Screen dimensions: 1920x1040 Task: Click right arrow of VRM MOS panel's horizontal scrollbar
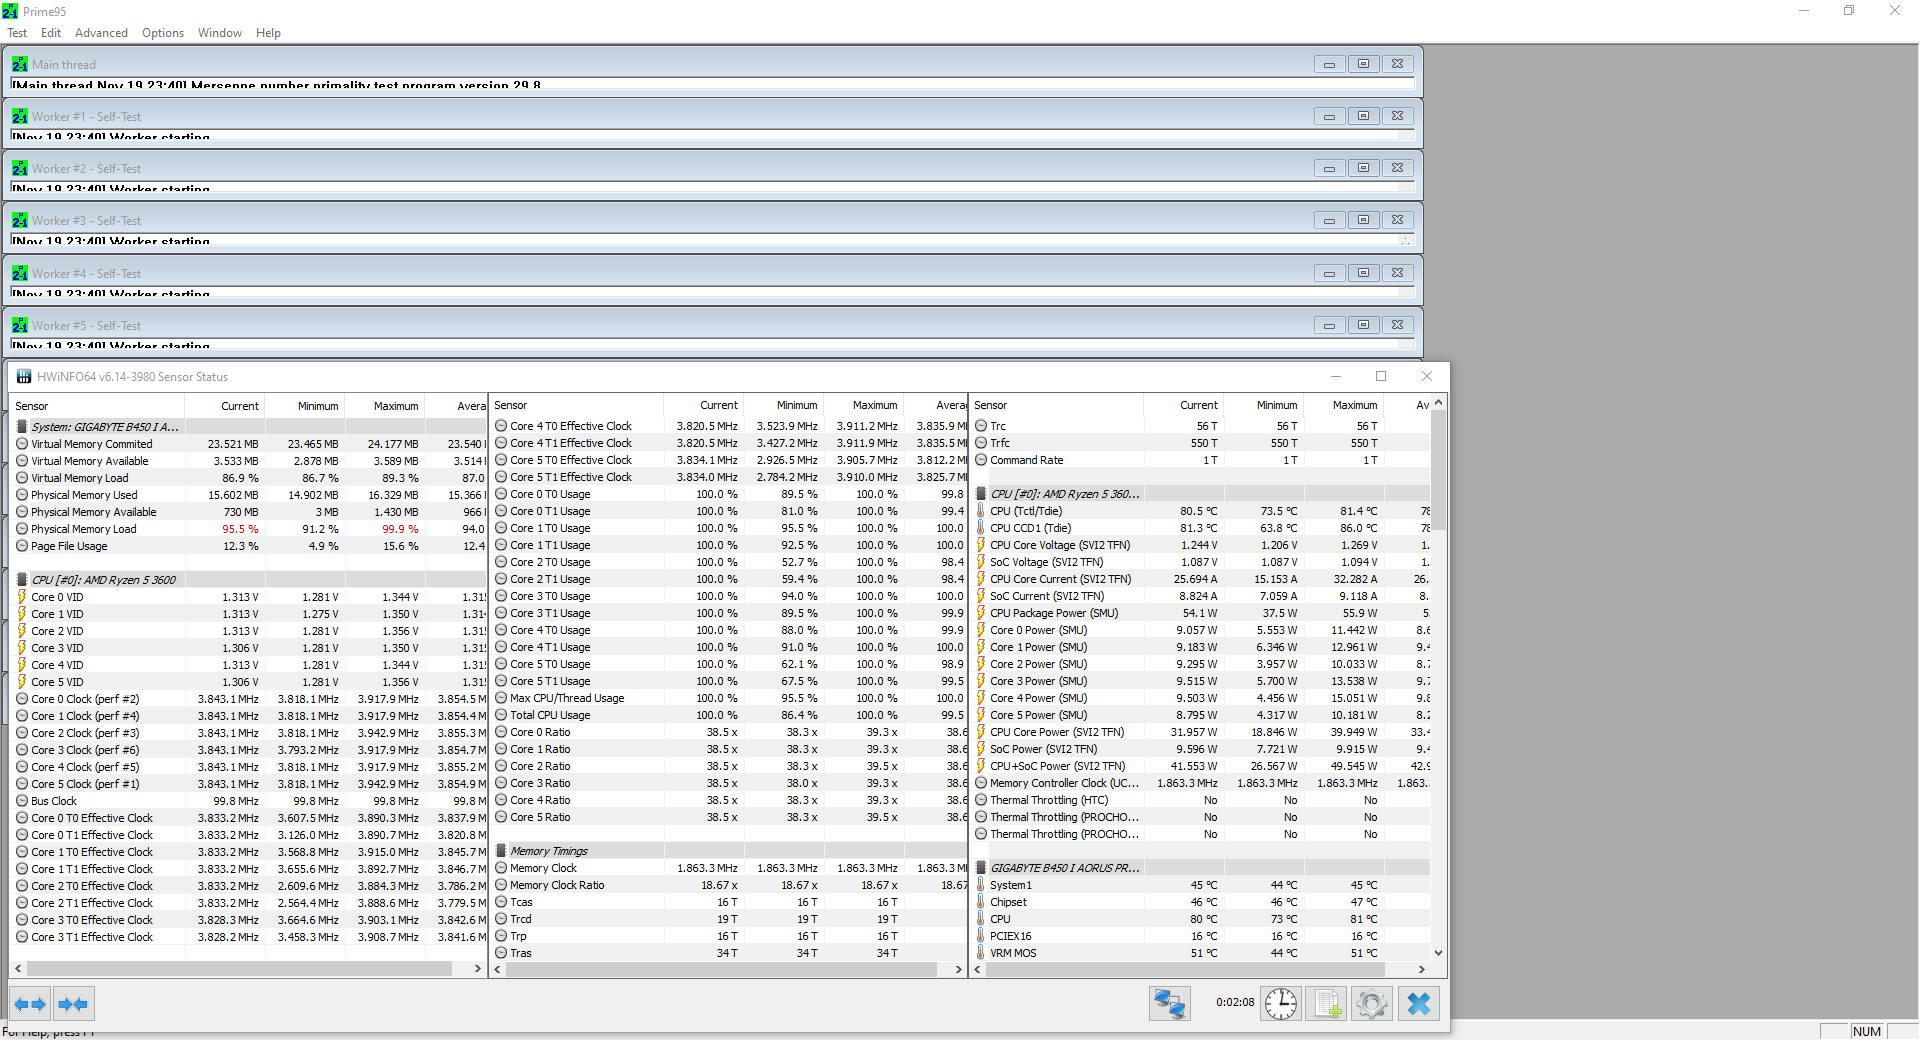pos(1421,969)
